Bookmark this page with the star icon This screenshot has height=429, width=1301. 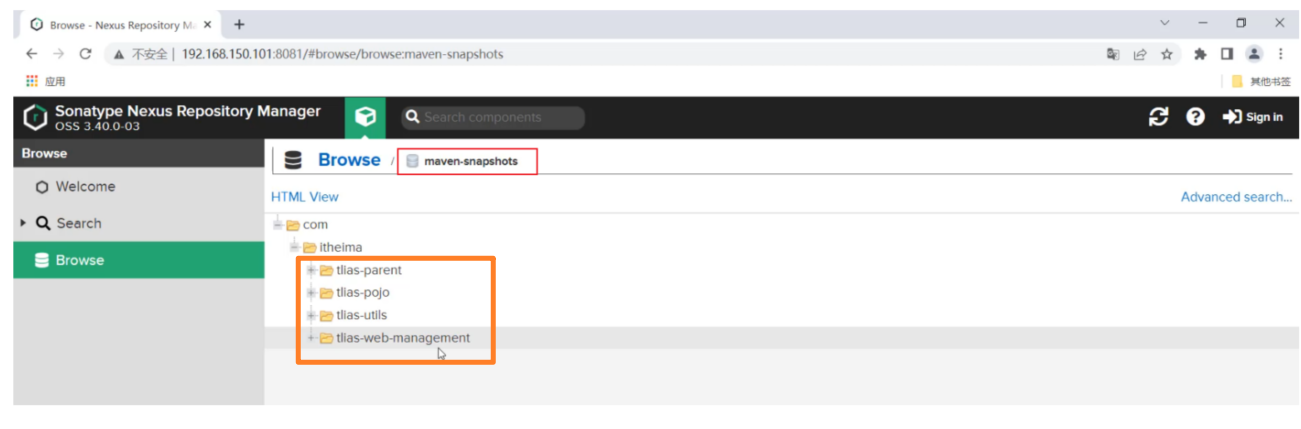[x=1166, y=54]
